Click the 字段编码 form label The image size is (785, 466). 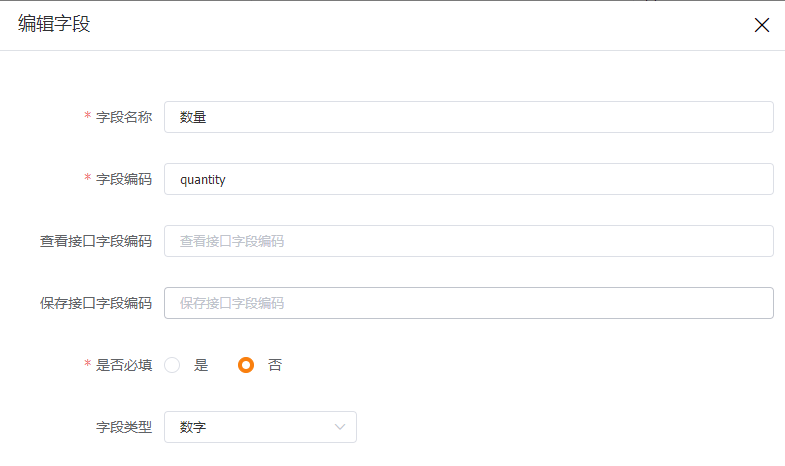point(124,179)
